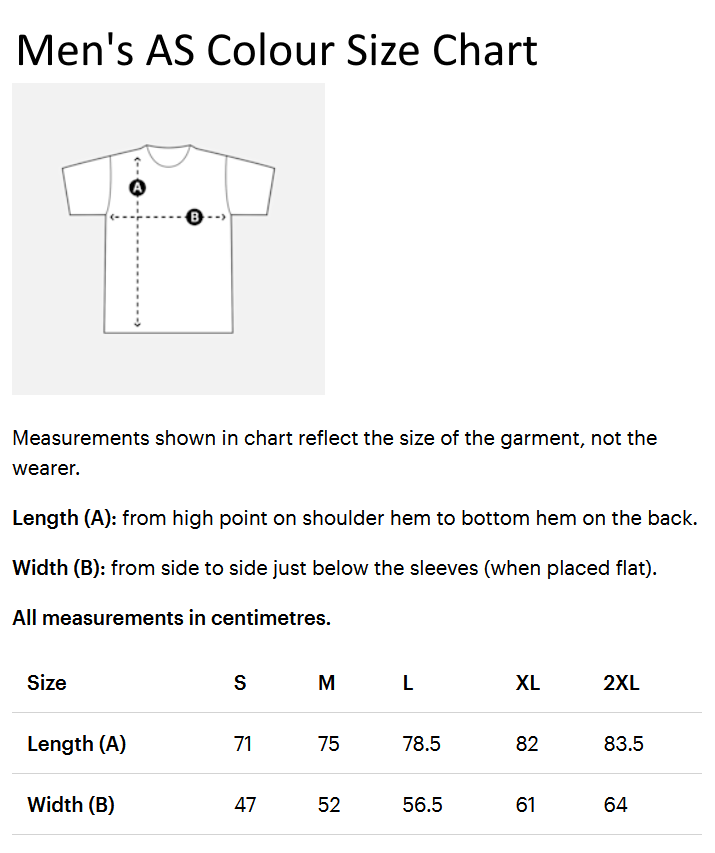Click the B marker on the t-shirt diagram
715x853 pixels.
point(194,216)
